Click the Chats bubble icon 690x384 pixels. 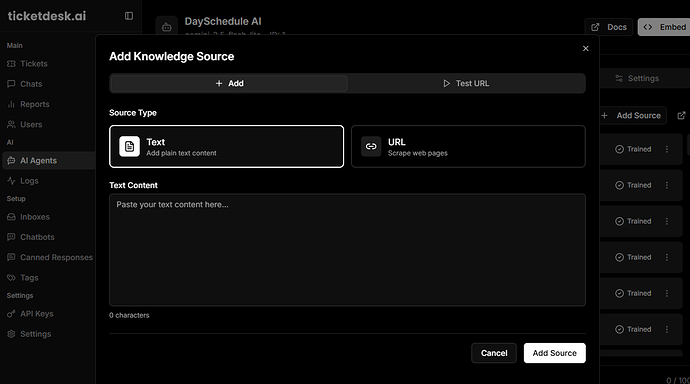11,84
